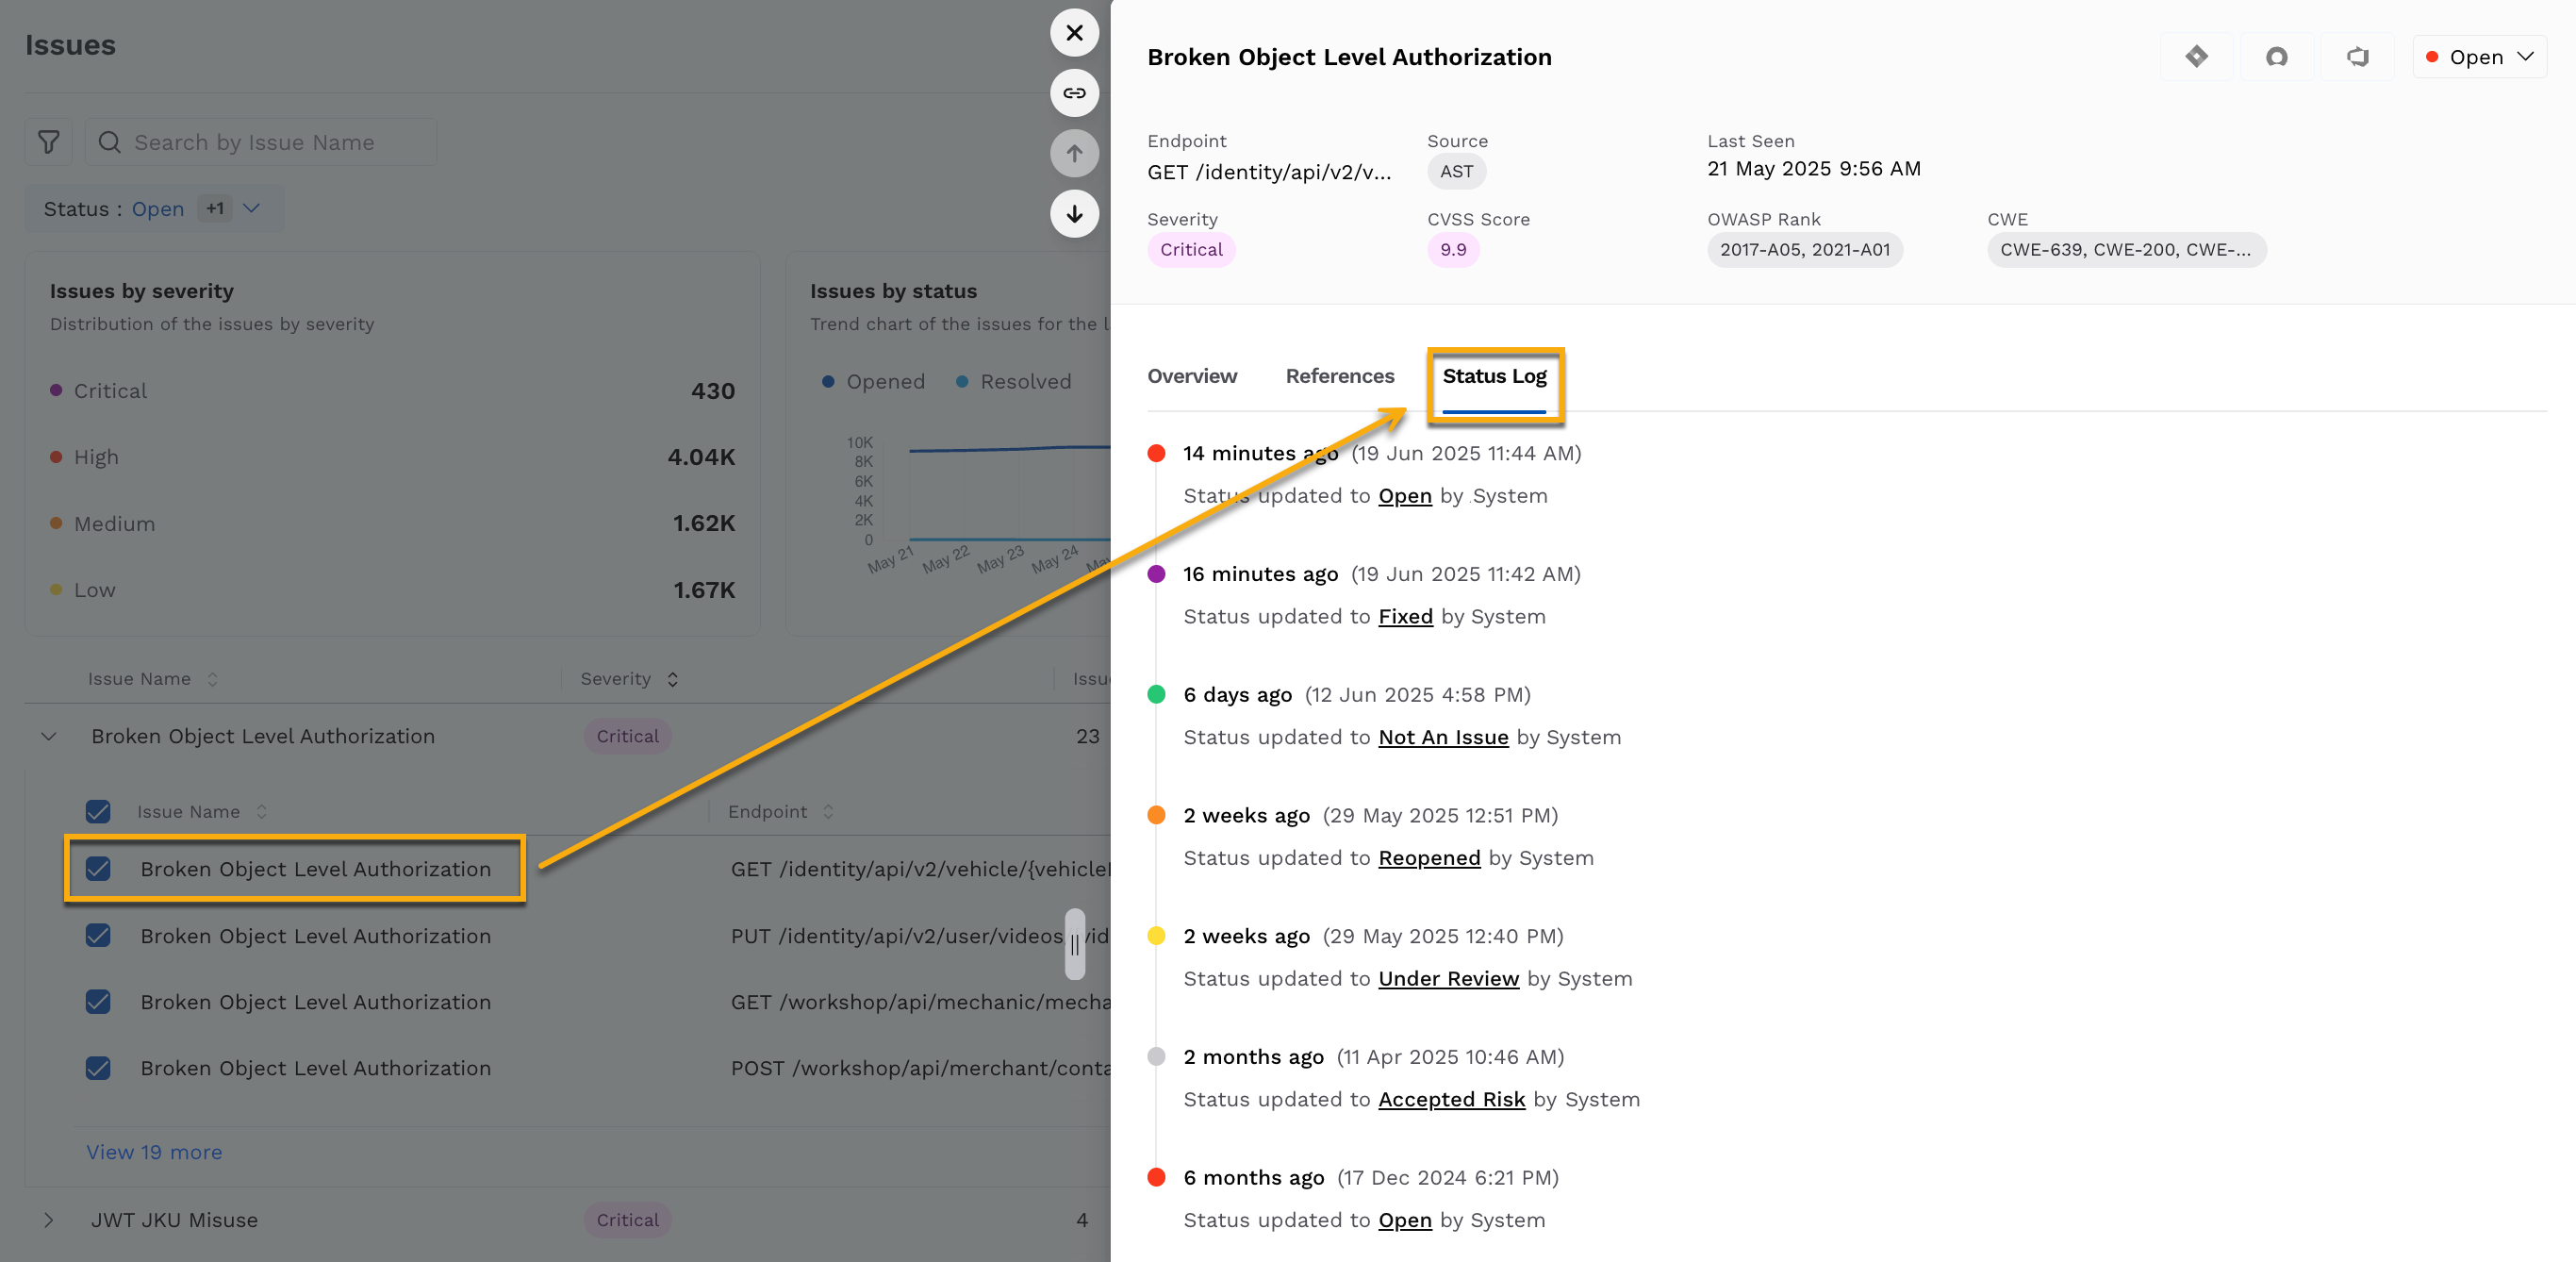Click the OWASP rank 2017-A05 chip
2576x1262 pixels.
coord(1804,250)
